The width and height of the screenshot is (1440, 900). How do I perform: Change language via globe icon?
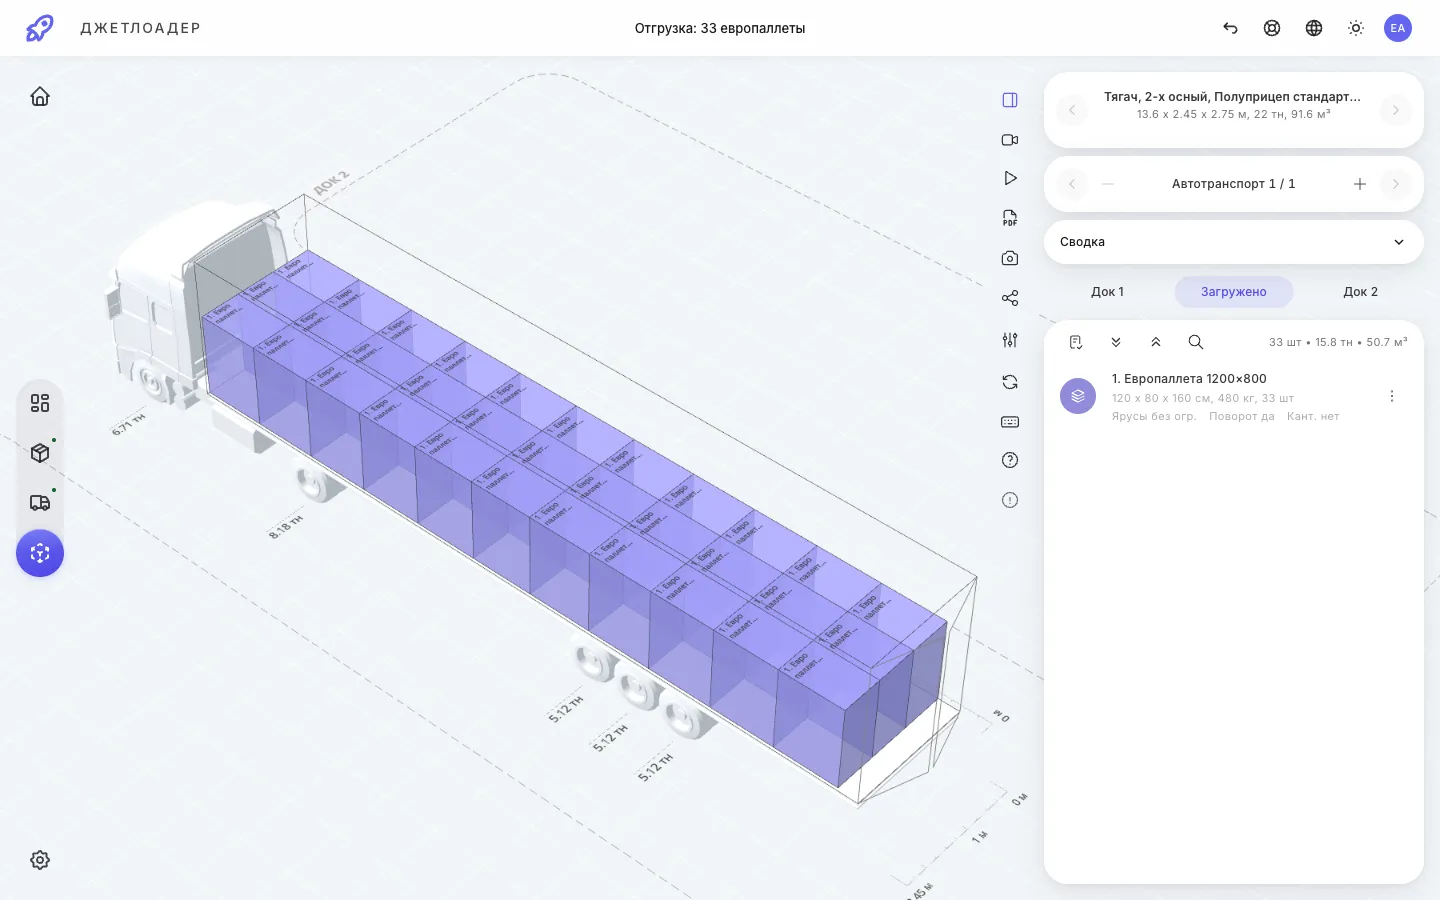tap(1314, 28)
